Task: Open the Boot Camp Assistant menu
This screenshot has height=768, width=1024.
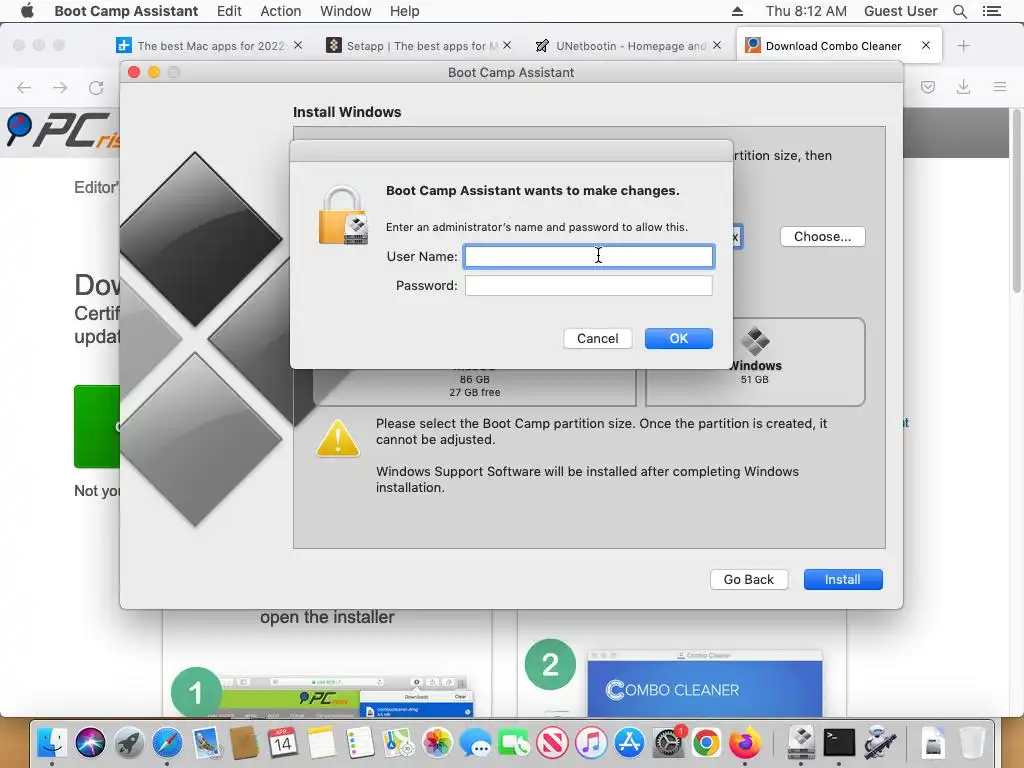Action: click(126, 11)
